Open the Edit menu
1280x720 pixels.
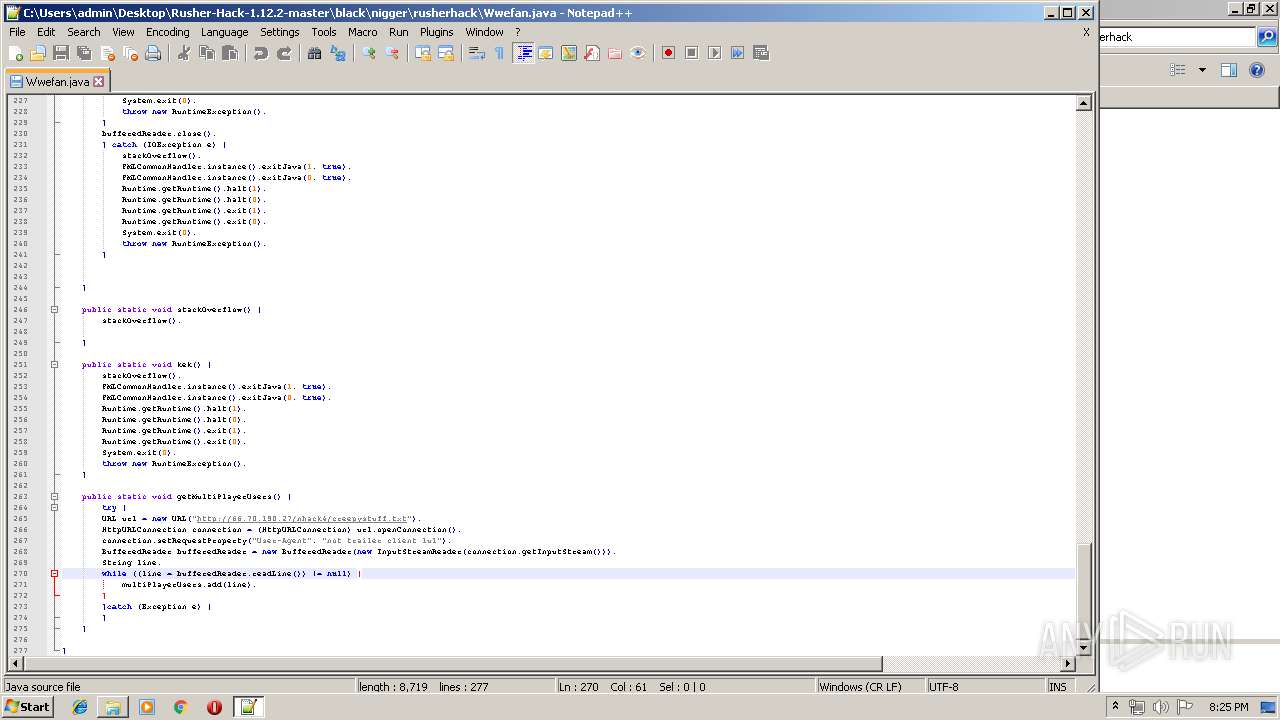pyautogui.click(x=46, y=32)
